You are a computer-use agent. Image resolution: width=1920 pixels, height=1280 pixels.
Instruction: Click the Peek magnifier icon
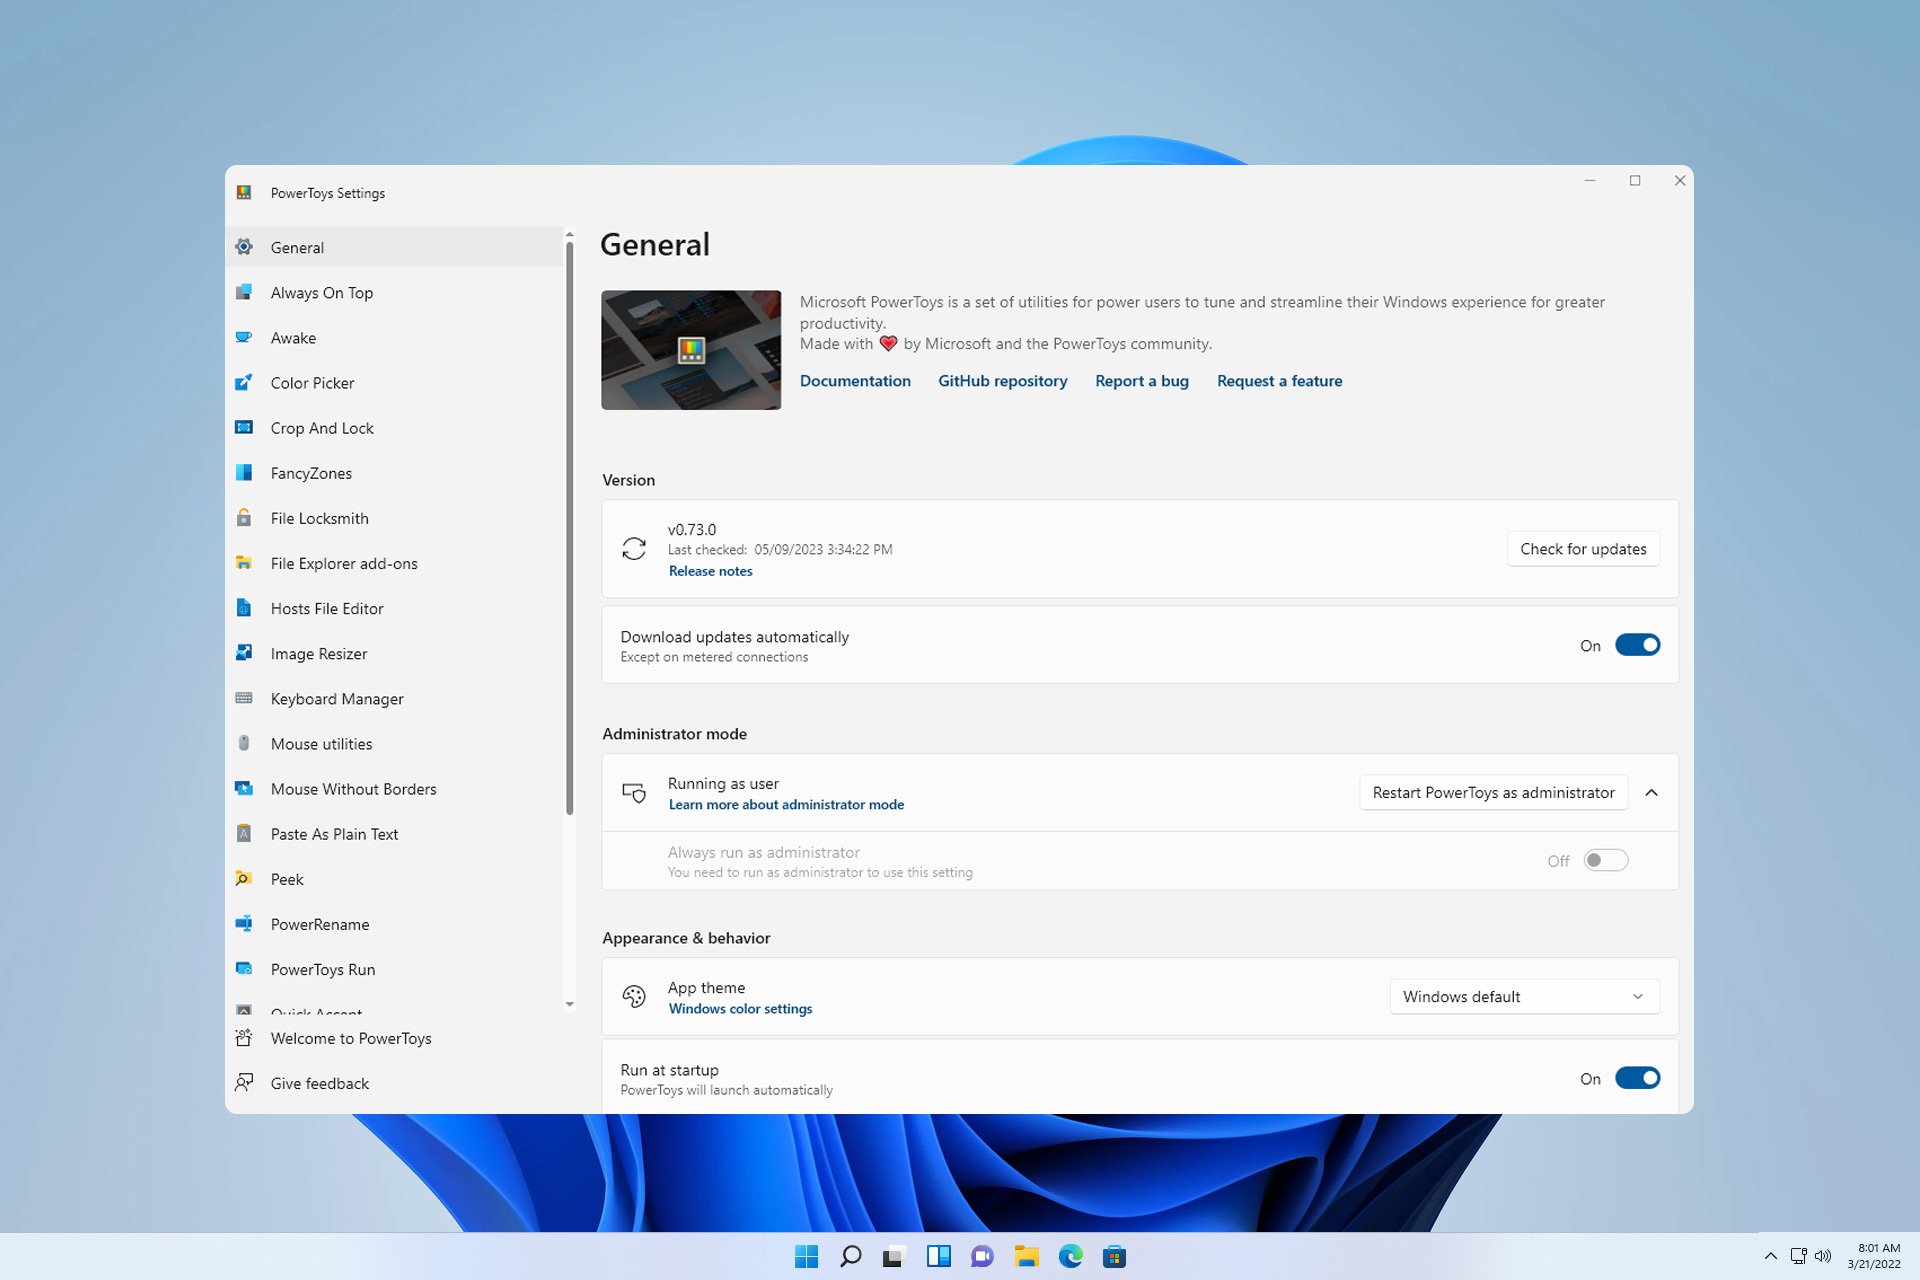coord(244,878)
